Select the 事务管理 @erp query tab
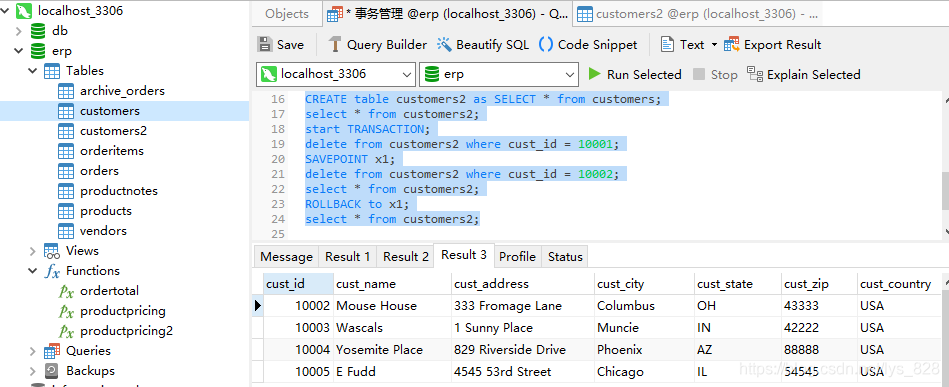 [447, 13]
